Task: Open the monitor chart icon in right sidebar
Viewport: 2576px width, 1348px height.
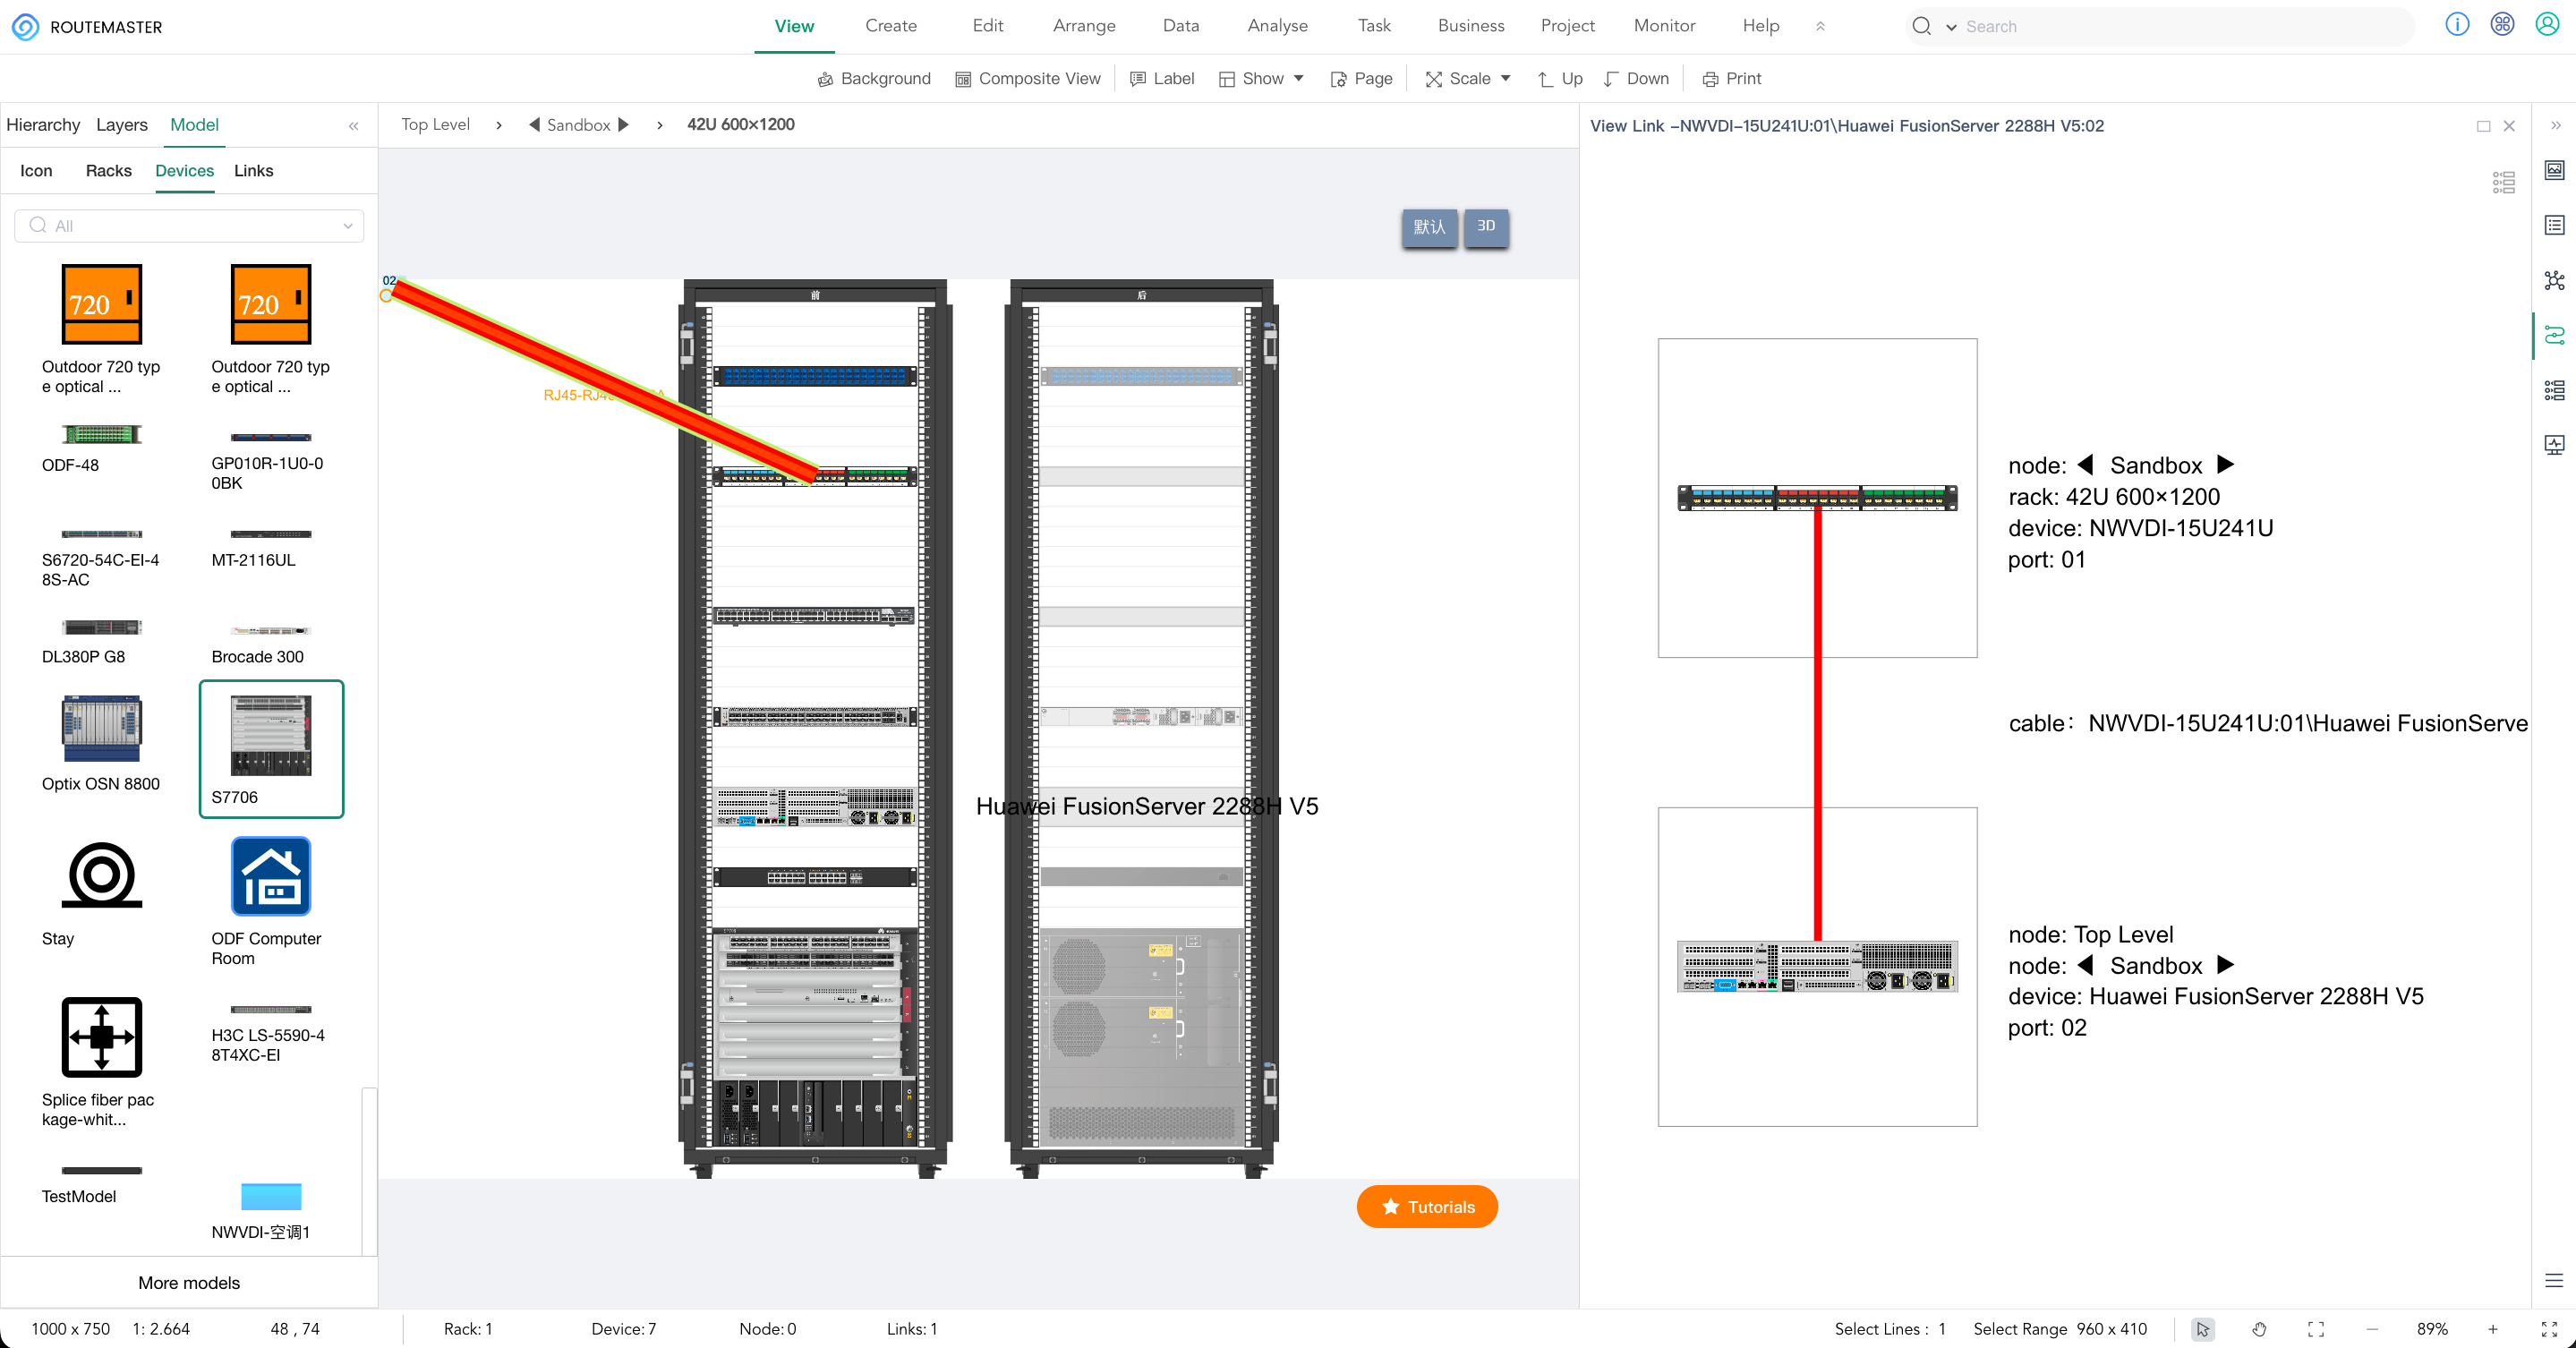Action: 2554,444
